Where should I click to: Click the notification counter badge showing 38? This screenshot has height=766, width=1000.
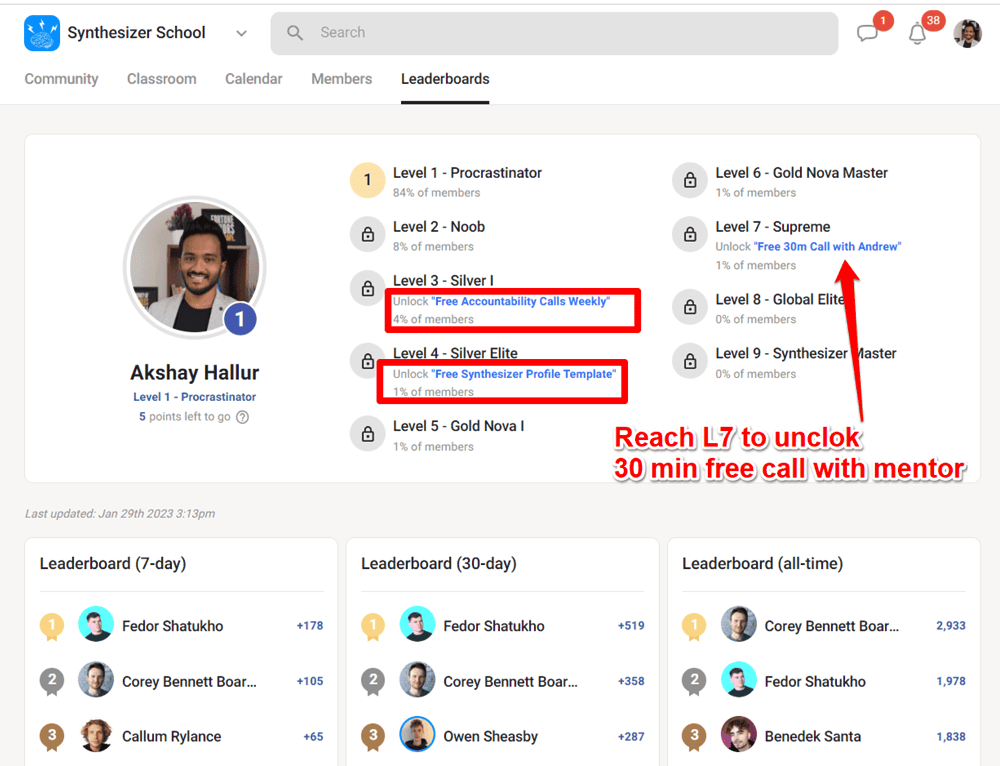click(933, 19)
